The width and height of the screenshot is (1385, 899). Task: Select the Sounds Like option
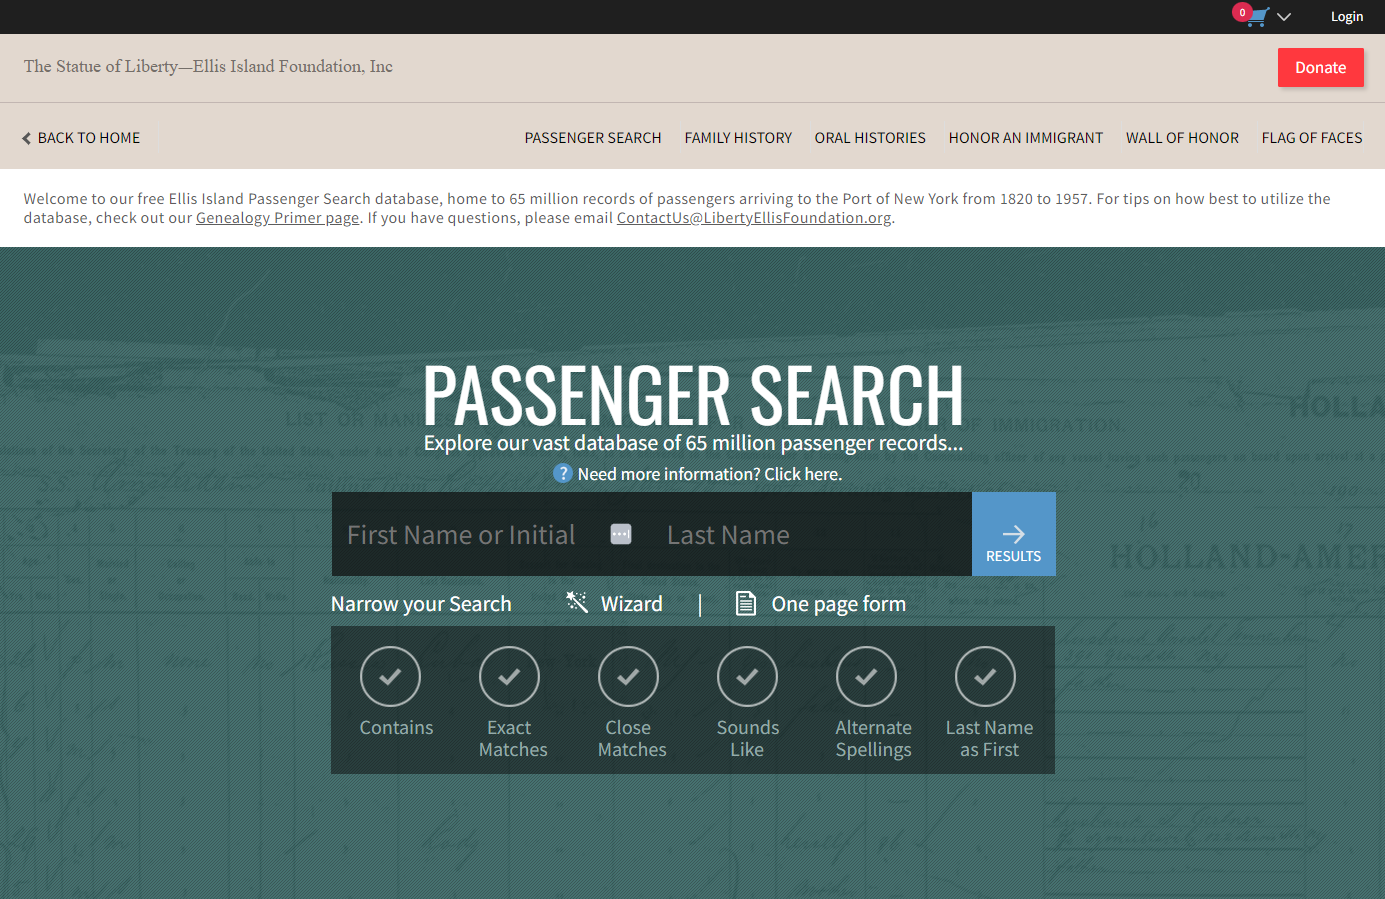pyautogui.click(x=747, y=677)
